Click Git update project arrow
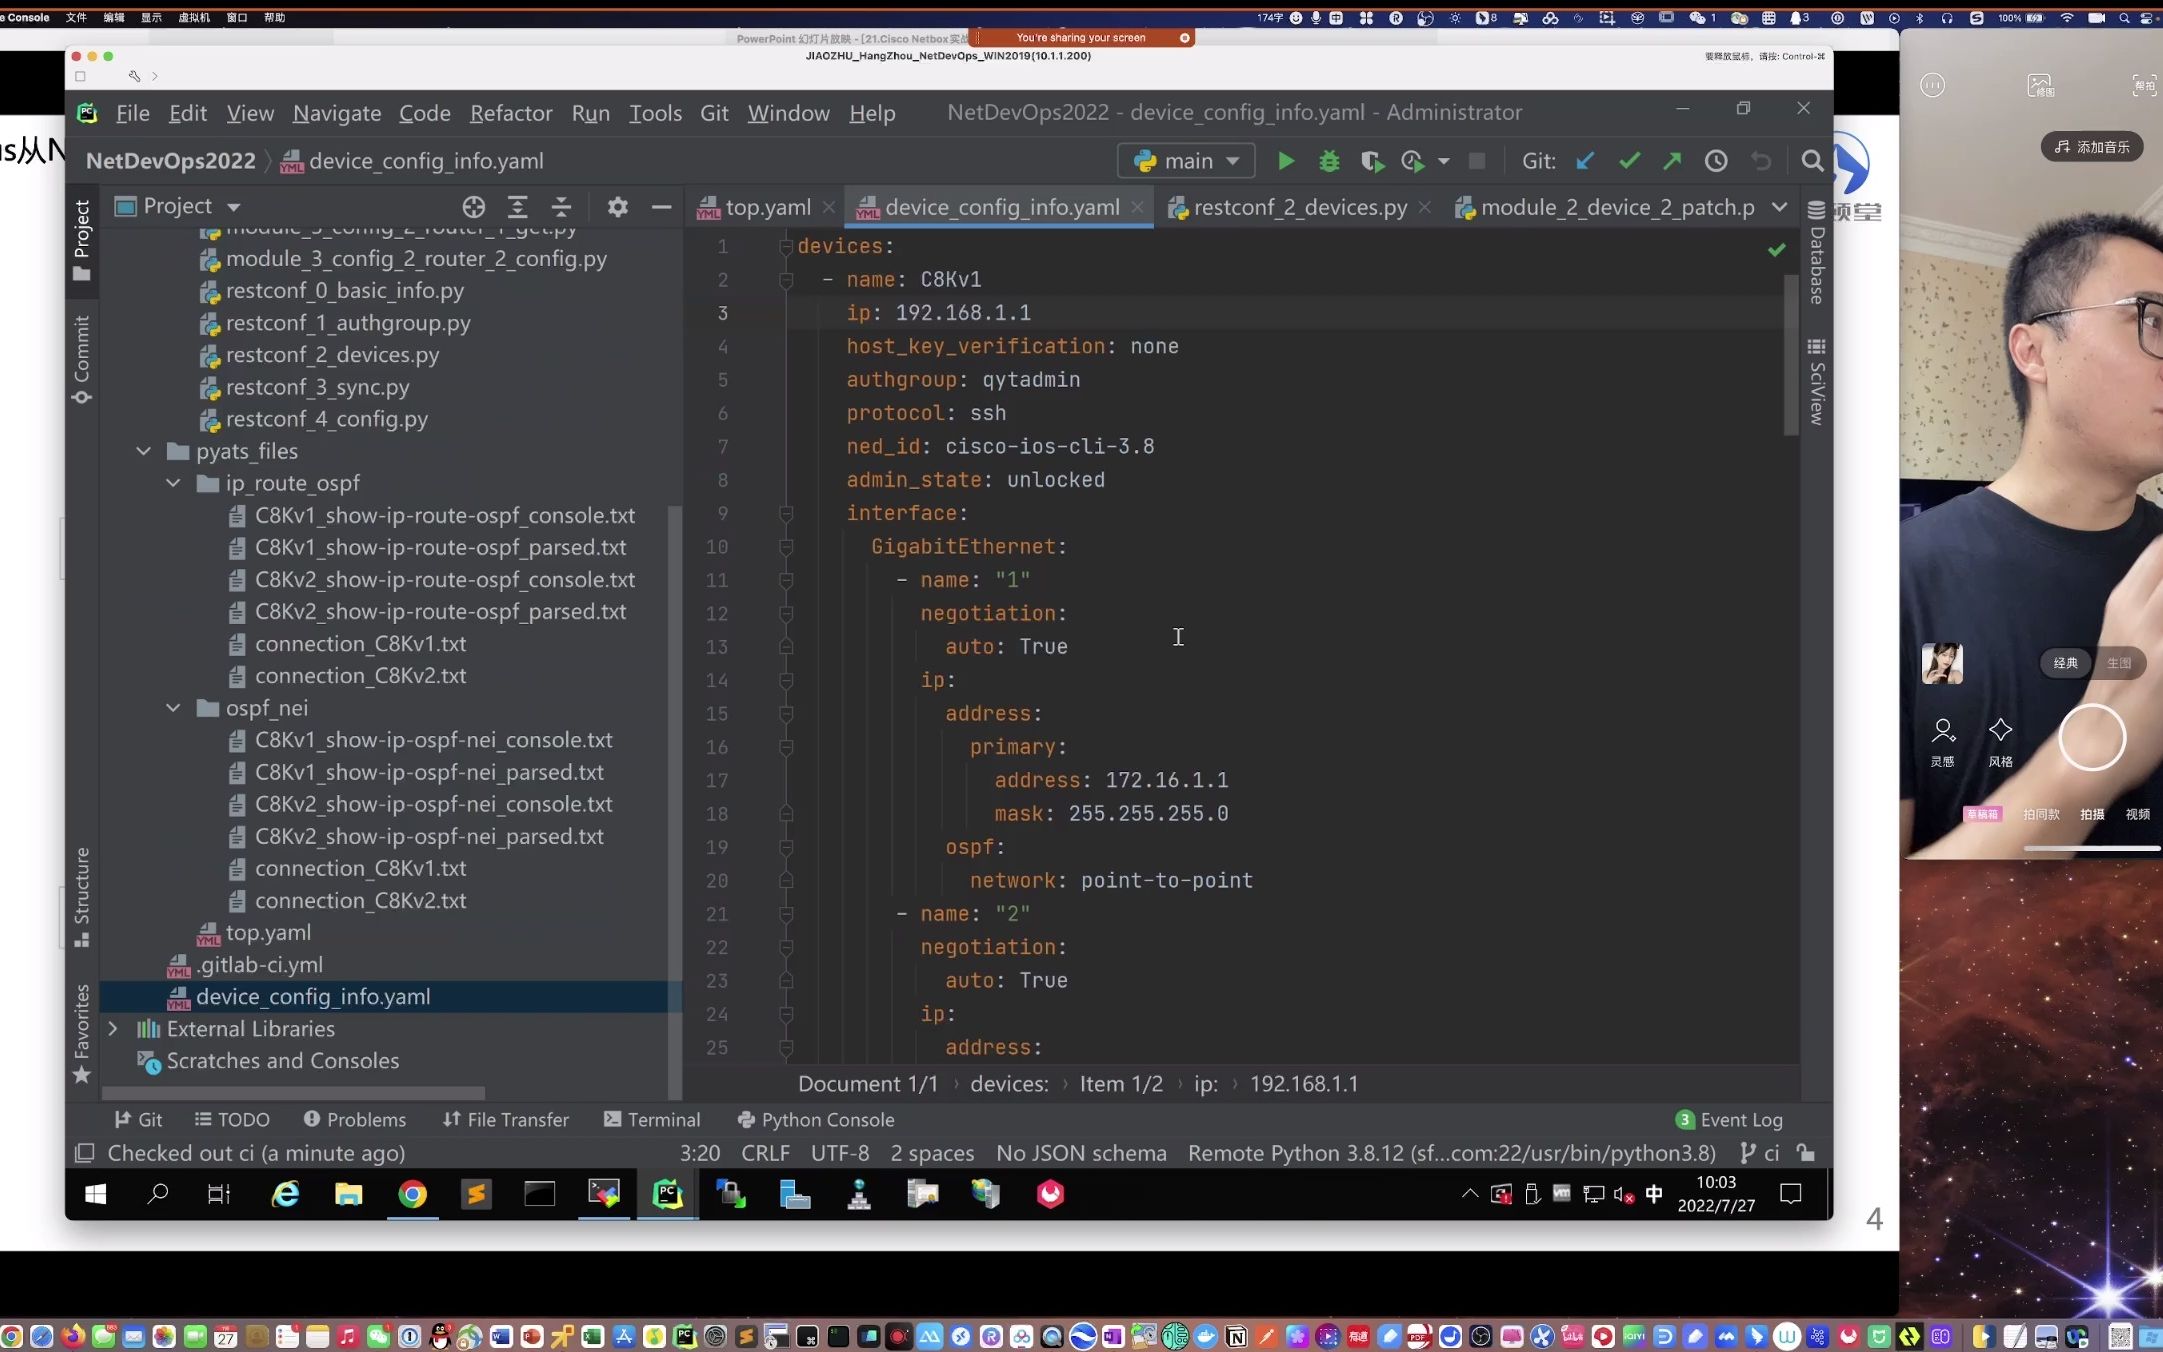 point(1585,161)
